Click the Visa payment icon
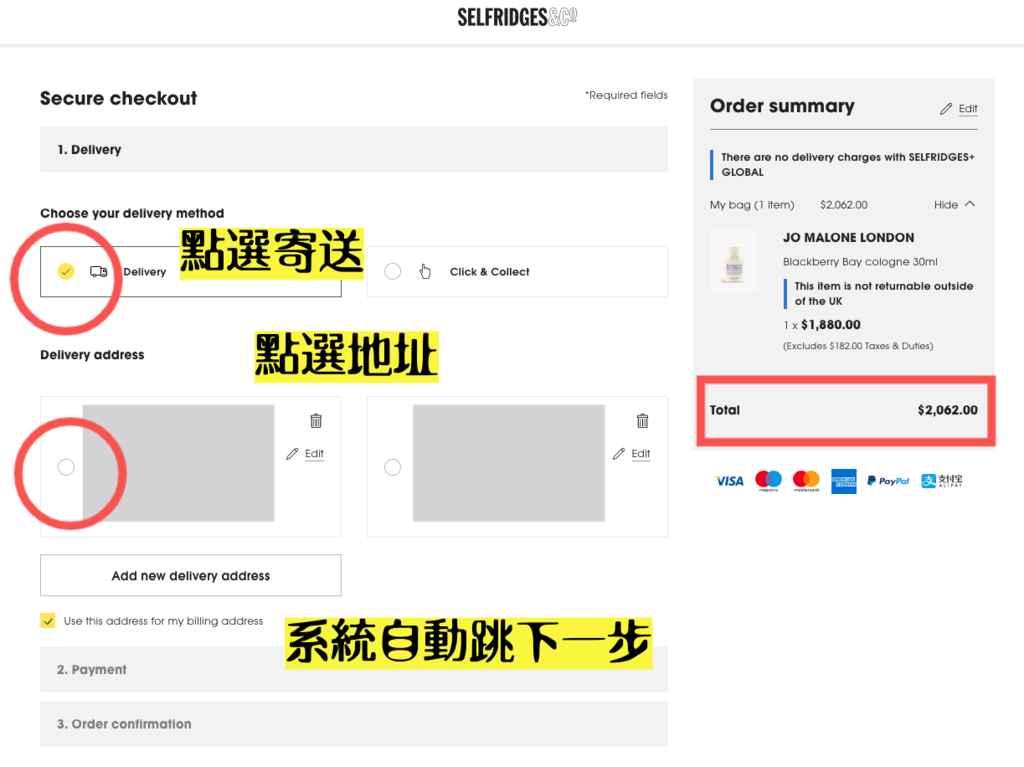The height and width of the screenshot is (767, 1024). [729, 481]
